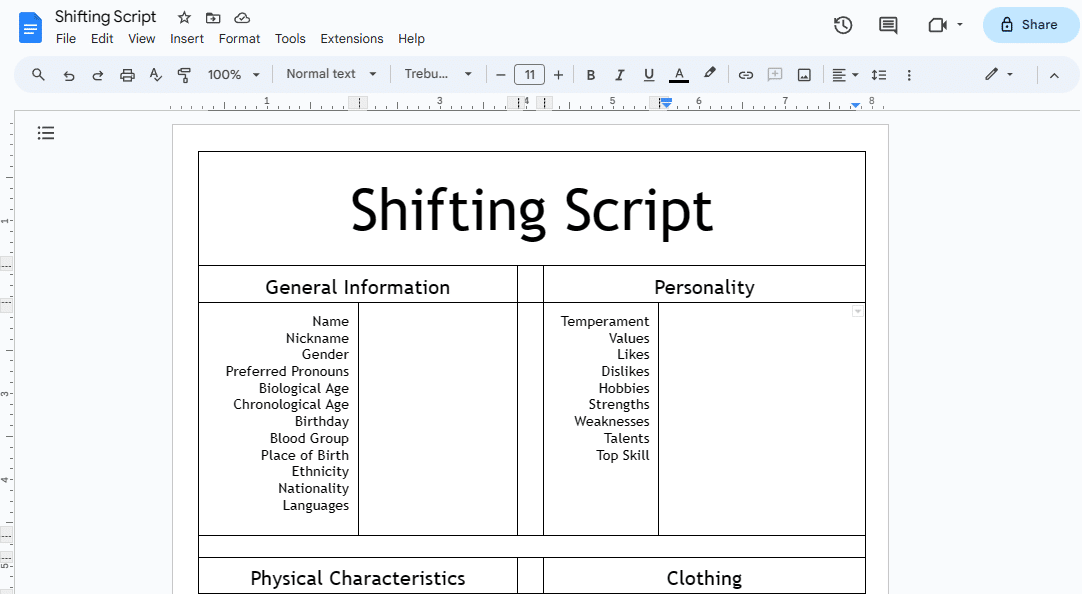This screenshot has height=594, width=1082.
Task: Open the text color picker
Action: 679,75
